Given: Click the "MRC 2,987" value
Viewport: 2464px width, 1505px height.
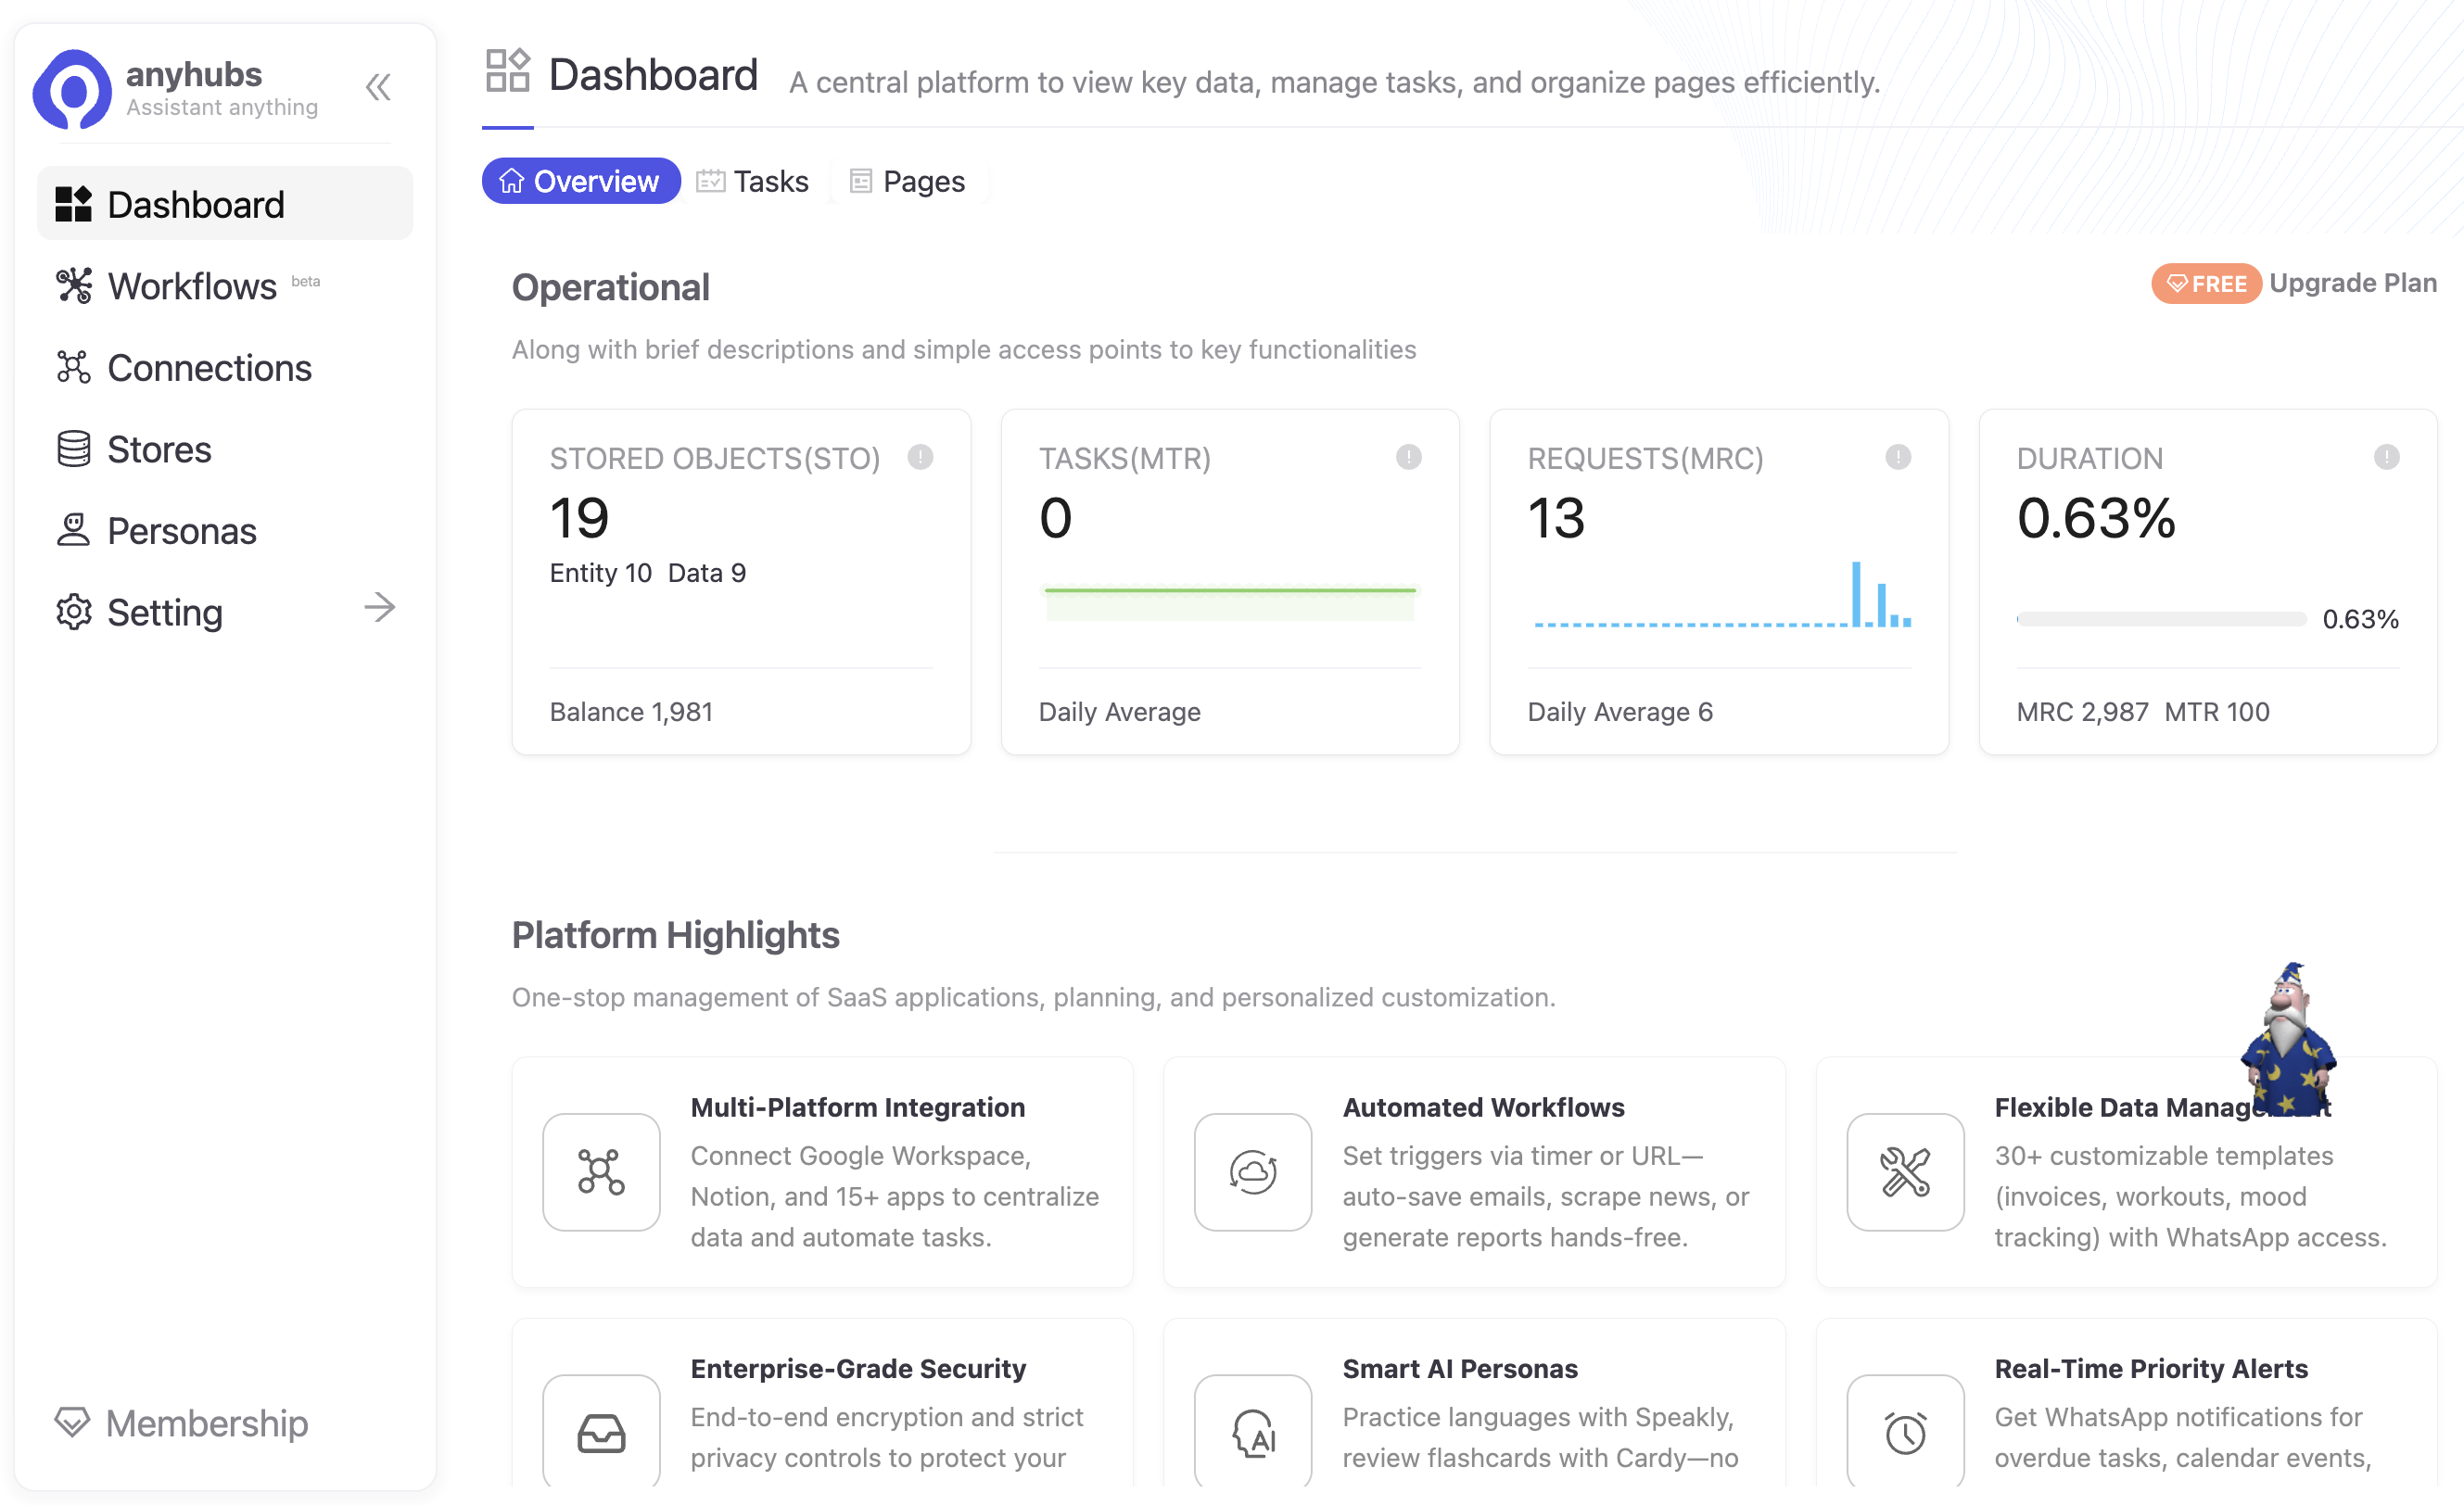Looking at the screenshot, I should point(2082,712).
